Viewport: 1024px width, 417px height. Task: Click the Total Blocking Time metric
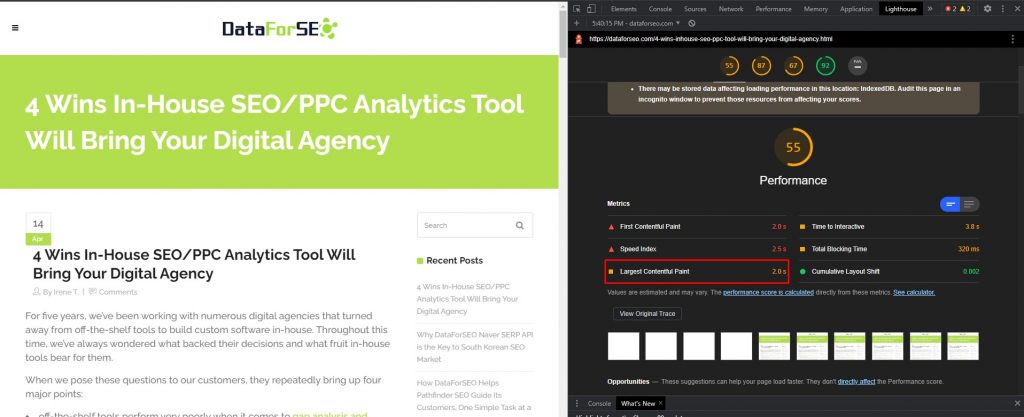[889, 249]
